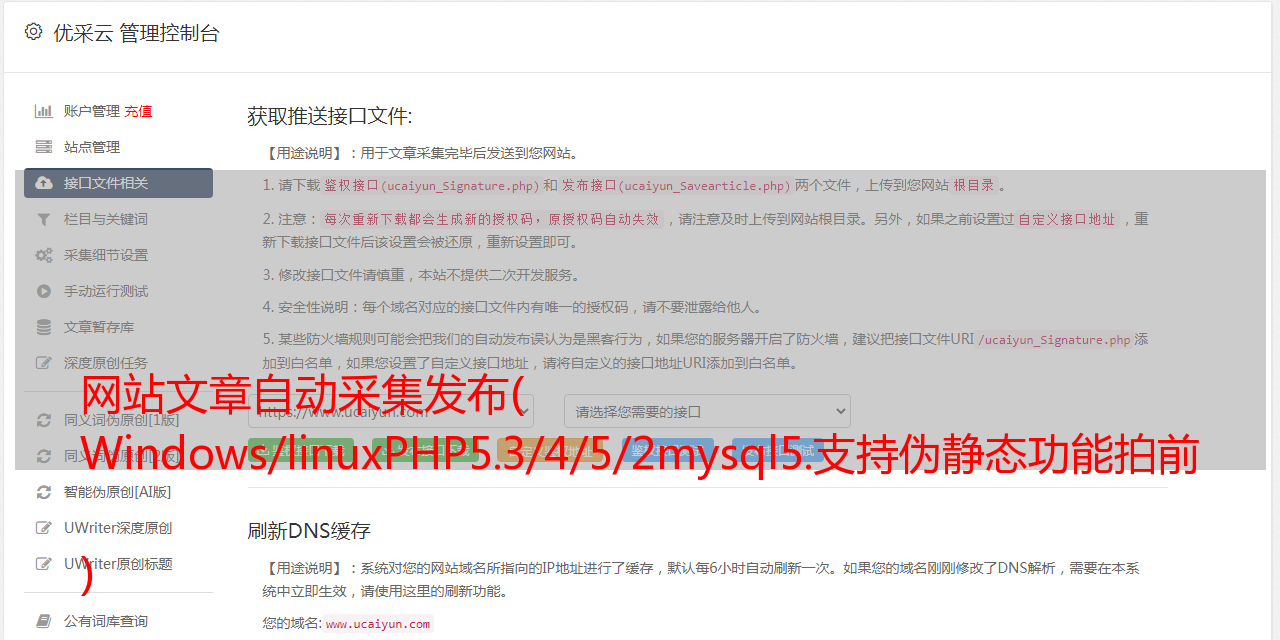This screenshot has width=1280, height=640.
Task: Click the refresh icon for 智能伪原创[AI版]
Action: 44,492
